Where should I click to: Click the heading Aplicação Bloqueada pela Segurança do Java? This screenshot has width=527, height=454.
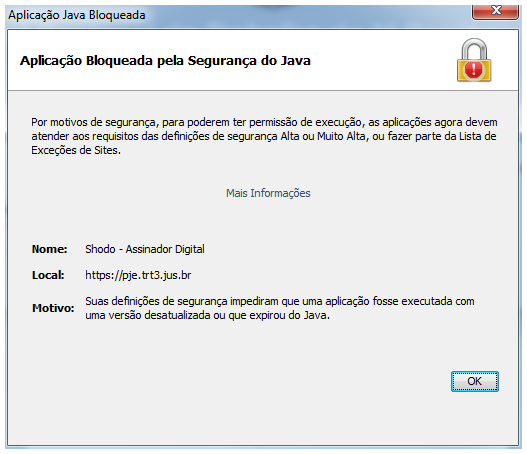coord(165,61)
